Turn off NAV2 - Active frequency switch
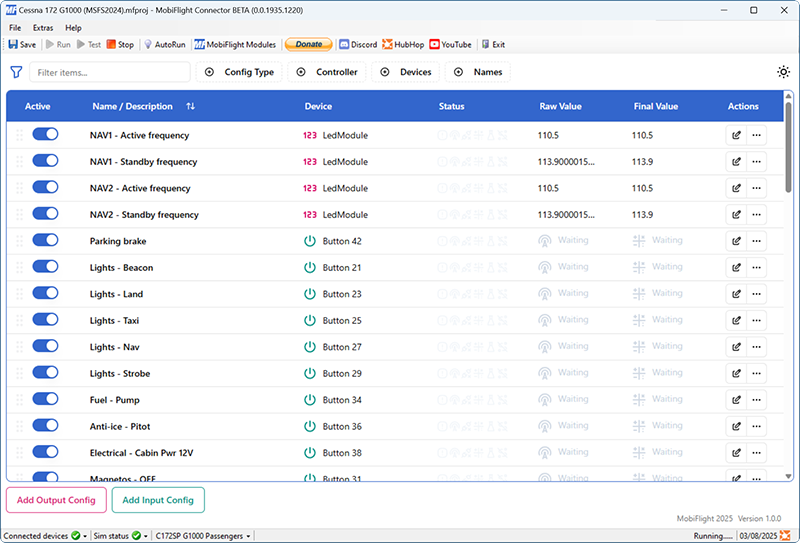The width and height of the screenshot is (800, 543). pyautogui.click(x=45, y=187)
